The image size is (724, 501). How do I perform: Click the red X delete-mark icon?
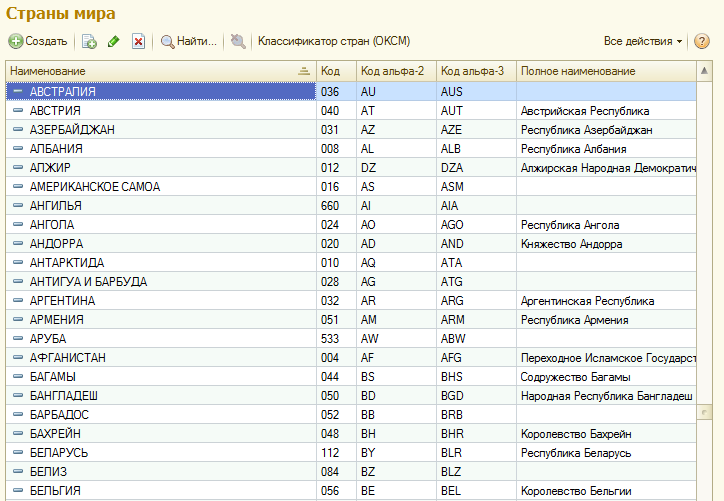(138, 42)
